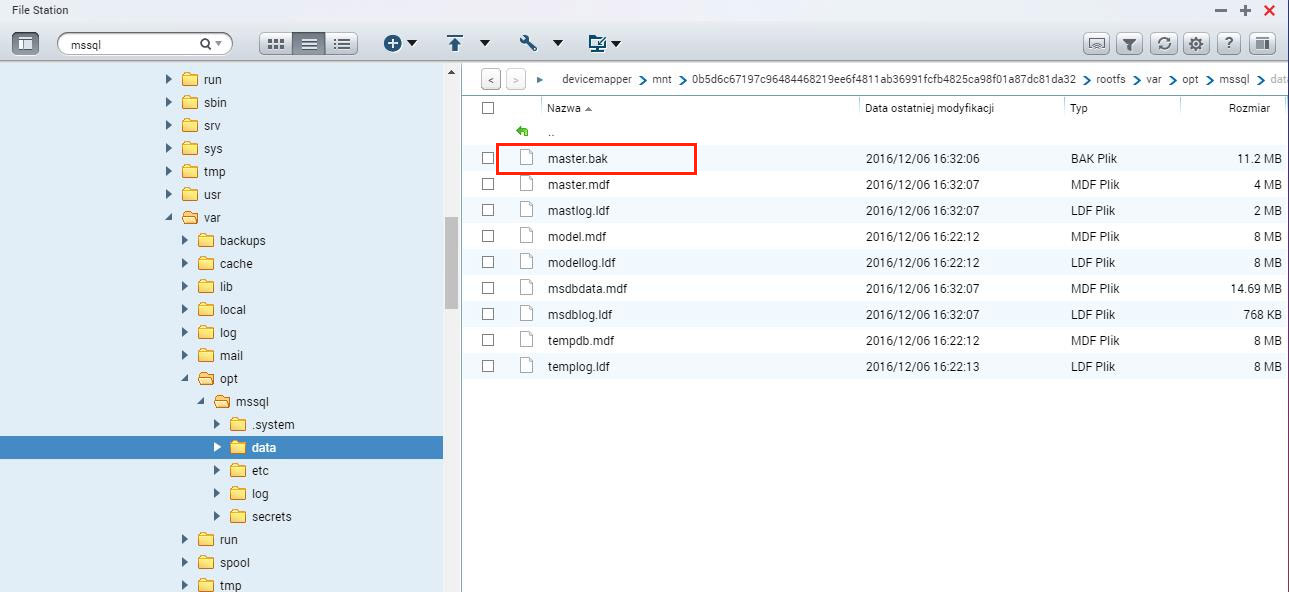This screenshot has width=1289, height=592.
Task: Click the cache folder icon
Action: (206, 264)
